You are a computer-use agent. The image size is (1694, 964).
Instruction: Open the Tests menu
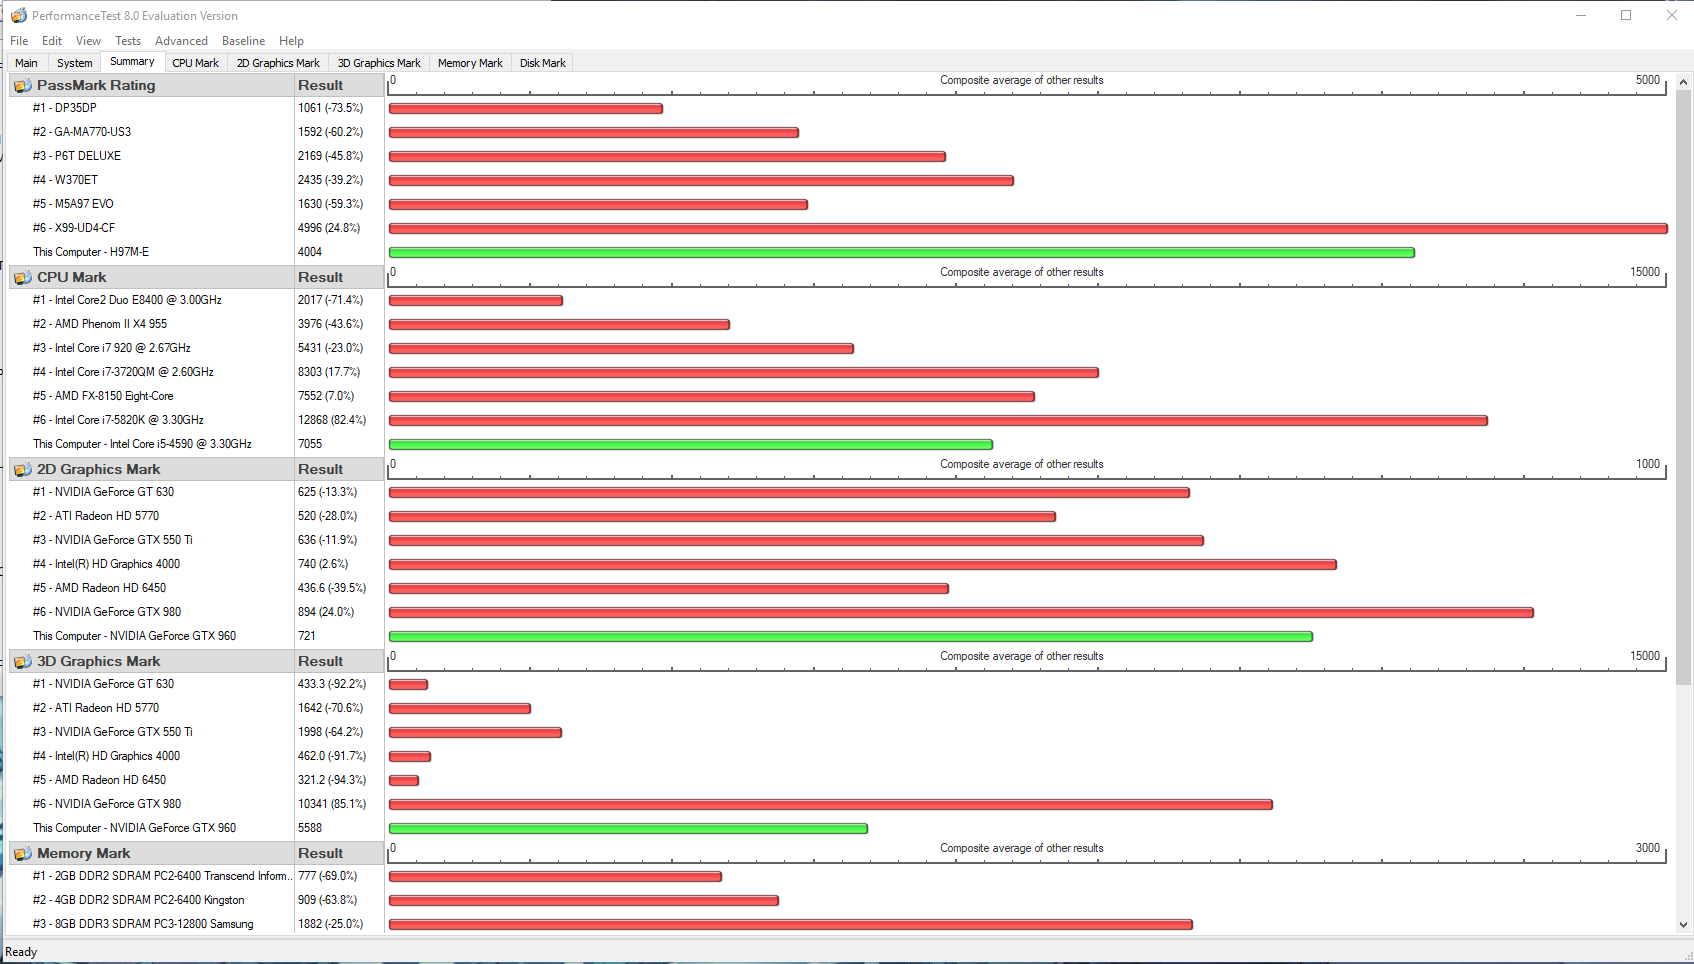[x=128, y=41]
